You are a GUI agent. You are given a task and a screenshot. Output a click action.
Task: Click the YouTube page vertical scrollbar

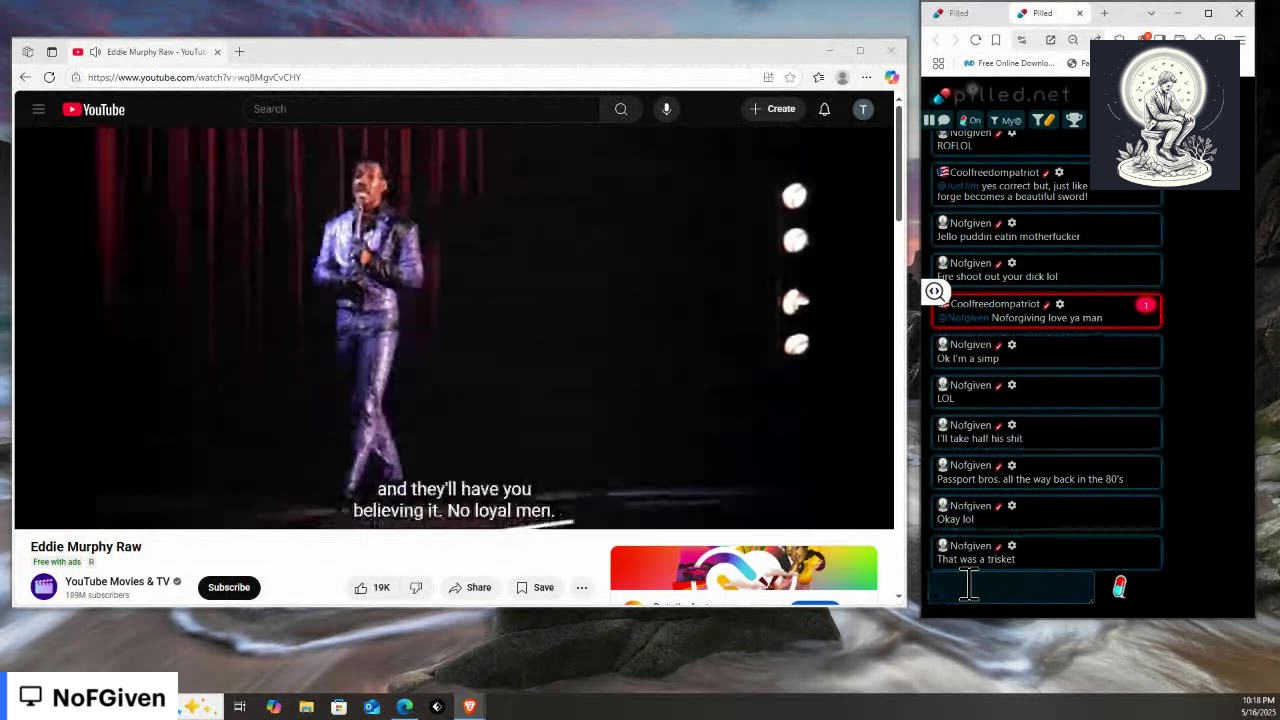click(x=898, y=165)
